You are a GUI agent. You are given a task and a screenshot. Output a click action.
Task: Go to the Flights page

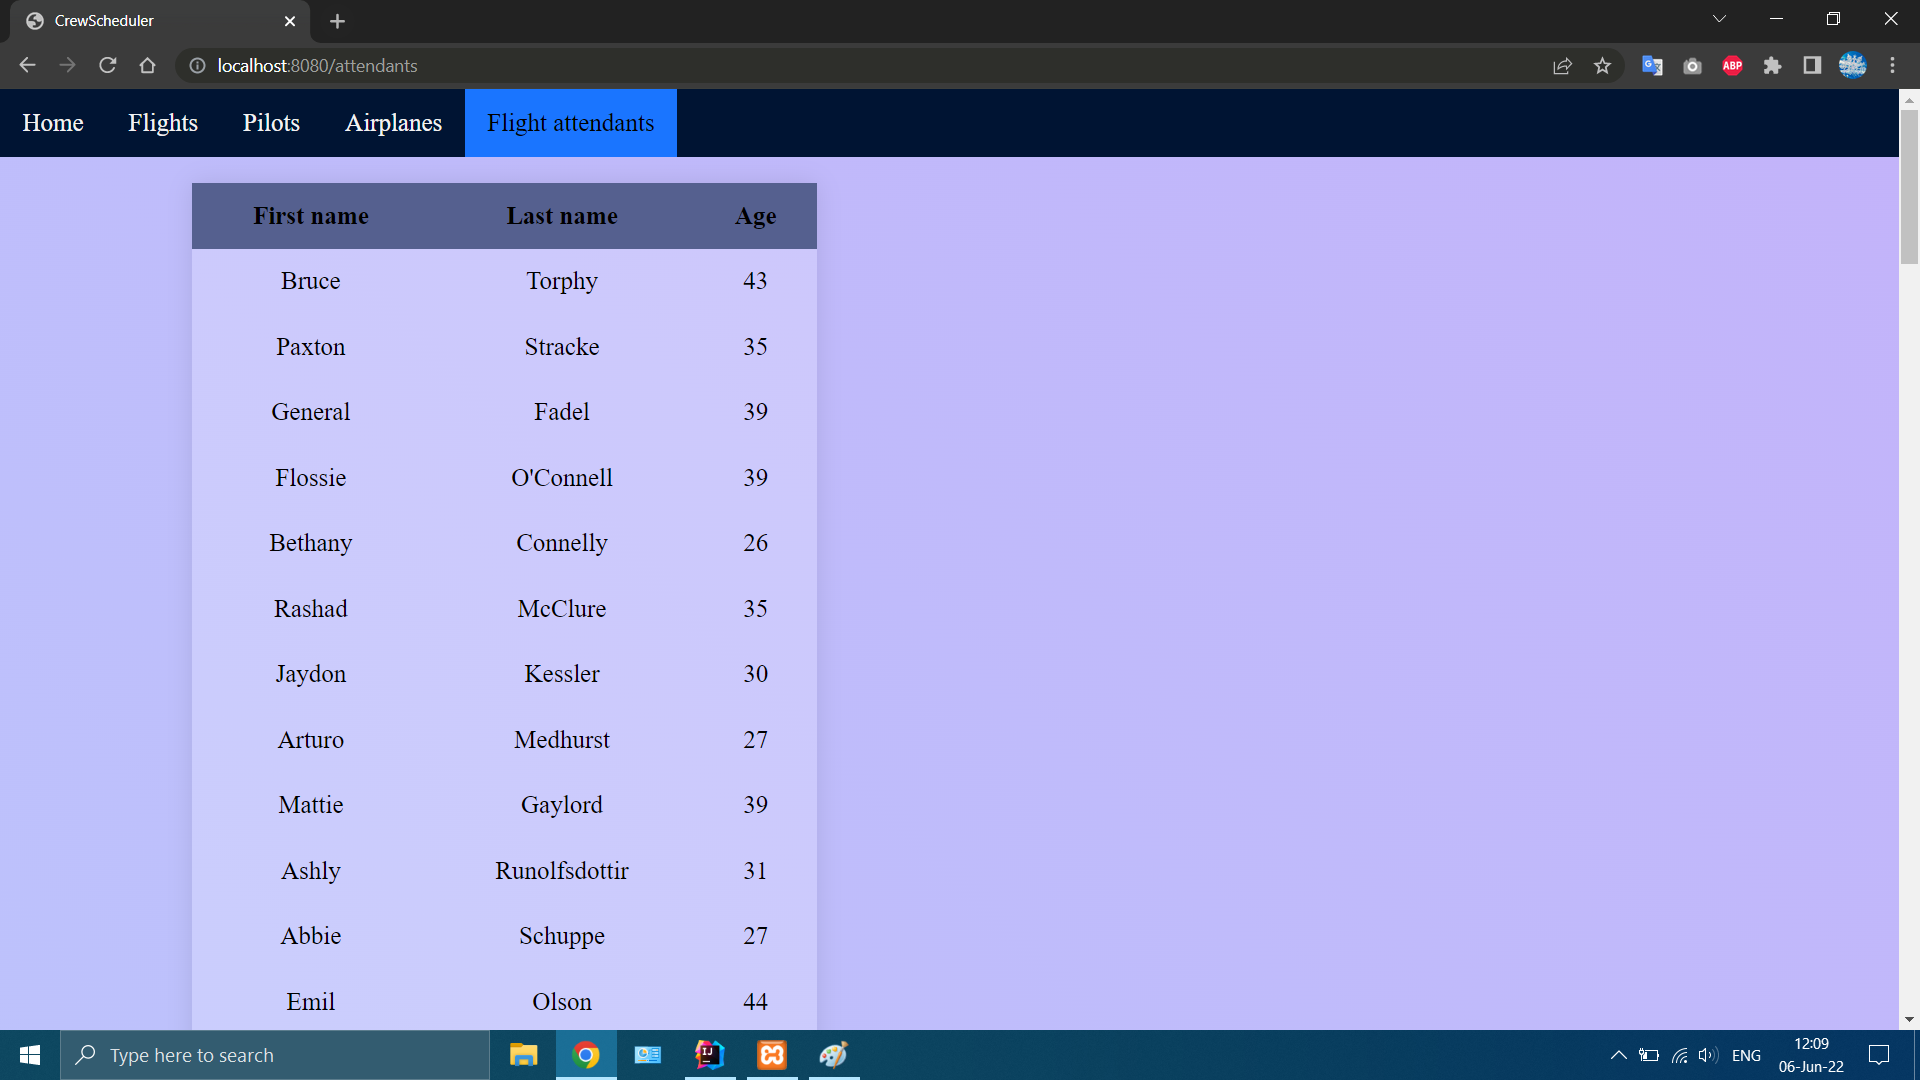(x=163, y=123)
